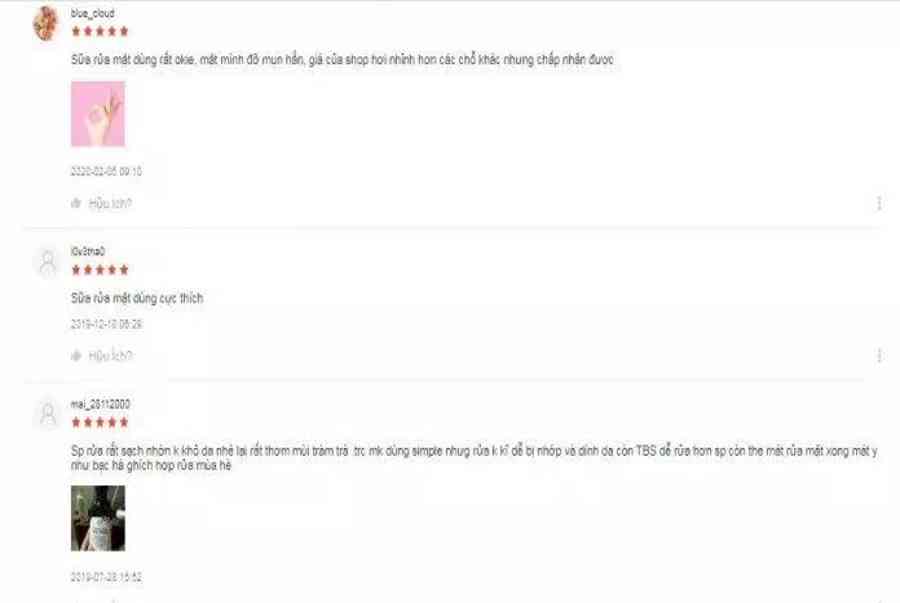This screenshot has height=603, width=900.
Task: Click the five-star rating under blue_cloud
Action: click(100, 32)
